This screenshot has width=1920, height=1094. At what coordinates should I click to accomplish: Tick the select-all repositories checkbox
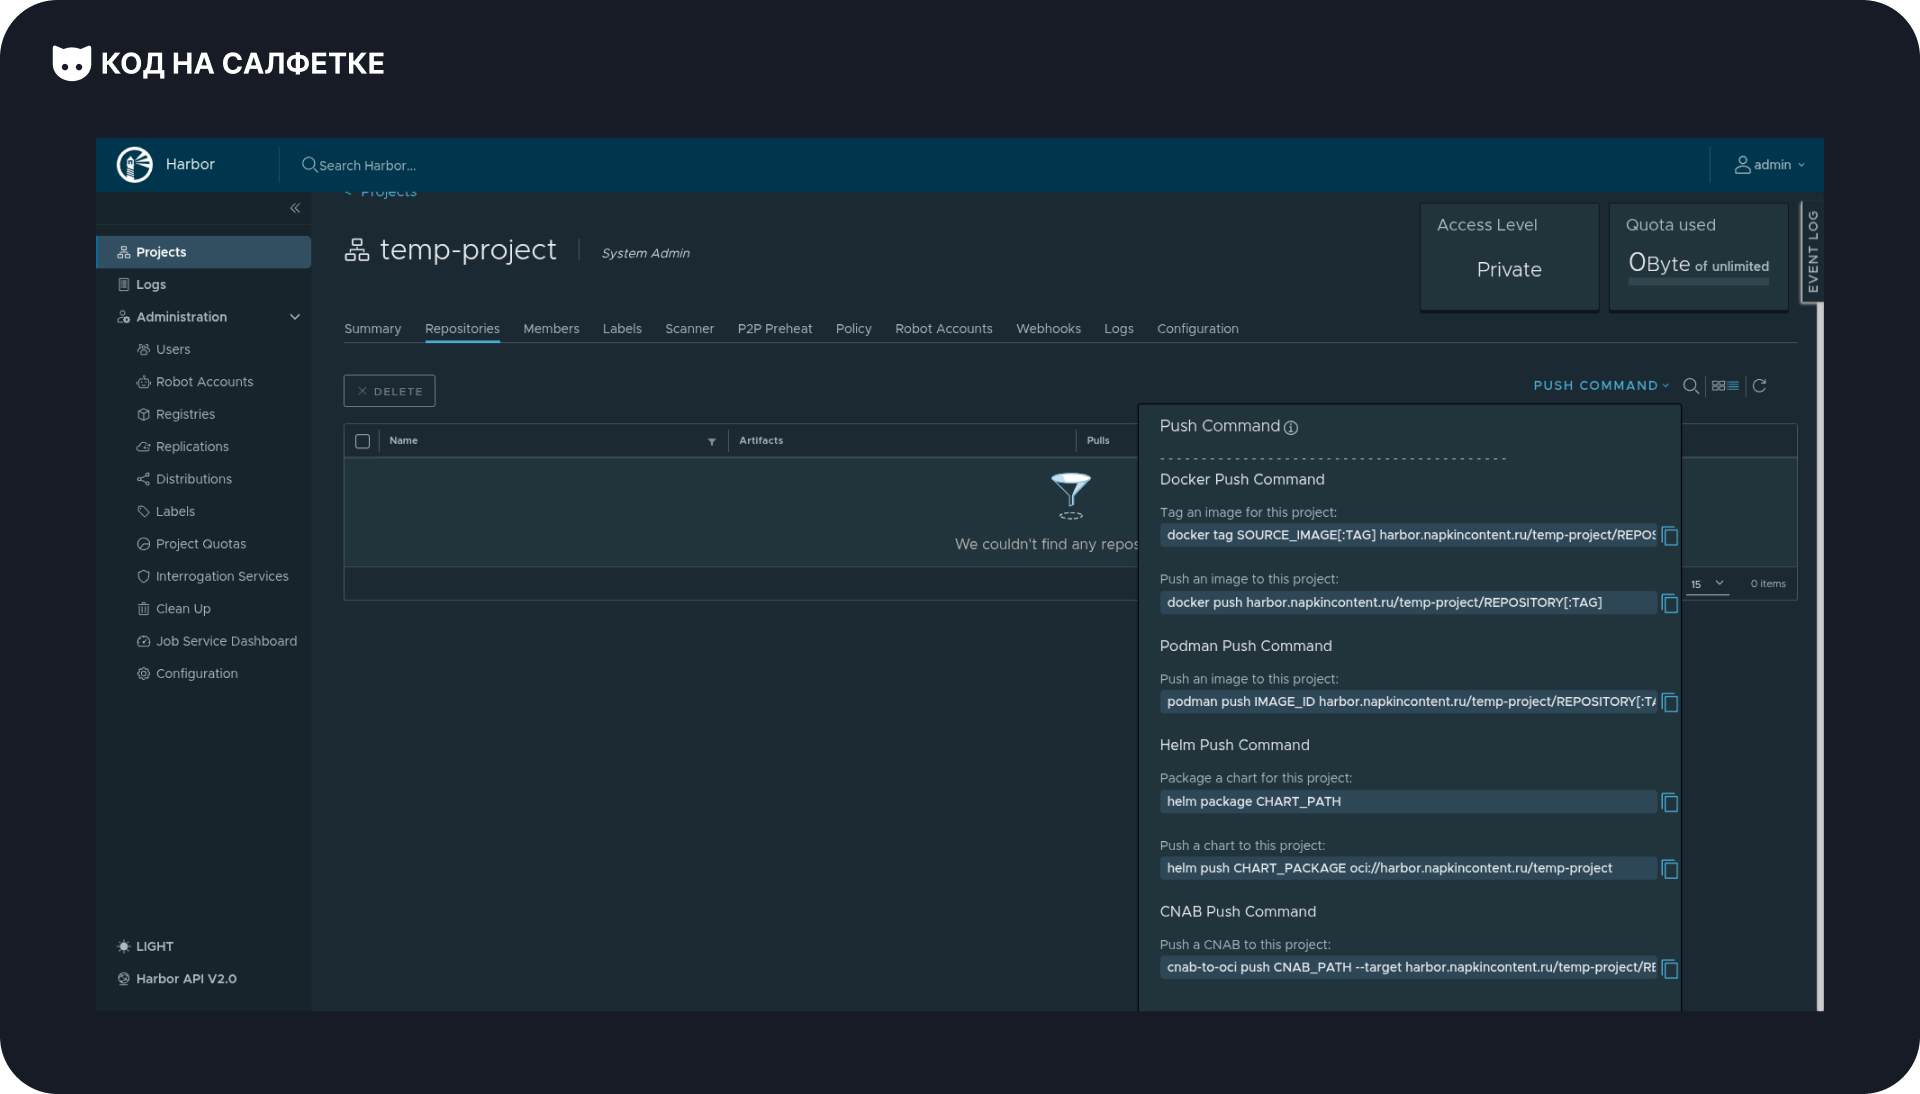[x=362, y=441]
